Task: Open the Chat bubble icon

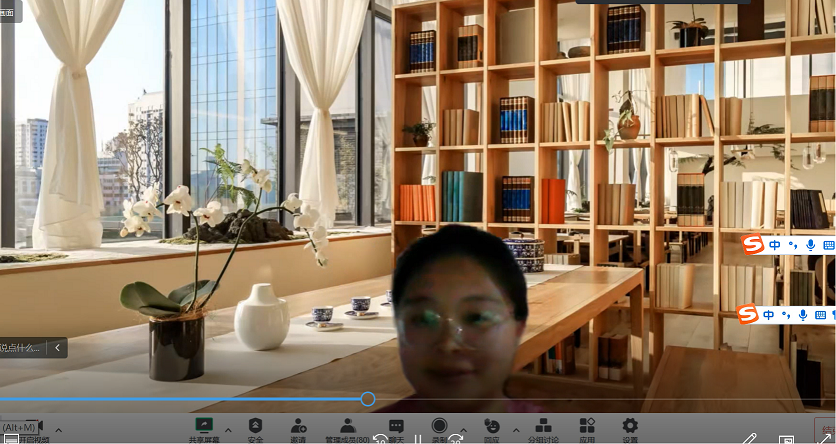Action: [x=396, y=426]
